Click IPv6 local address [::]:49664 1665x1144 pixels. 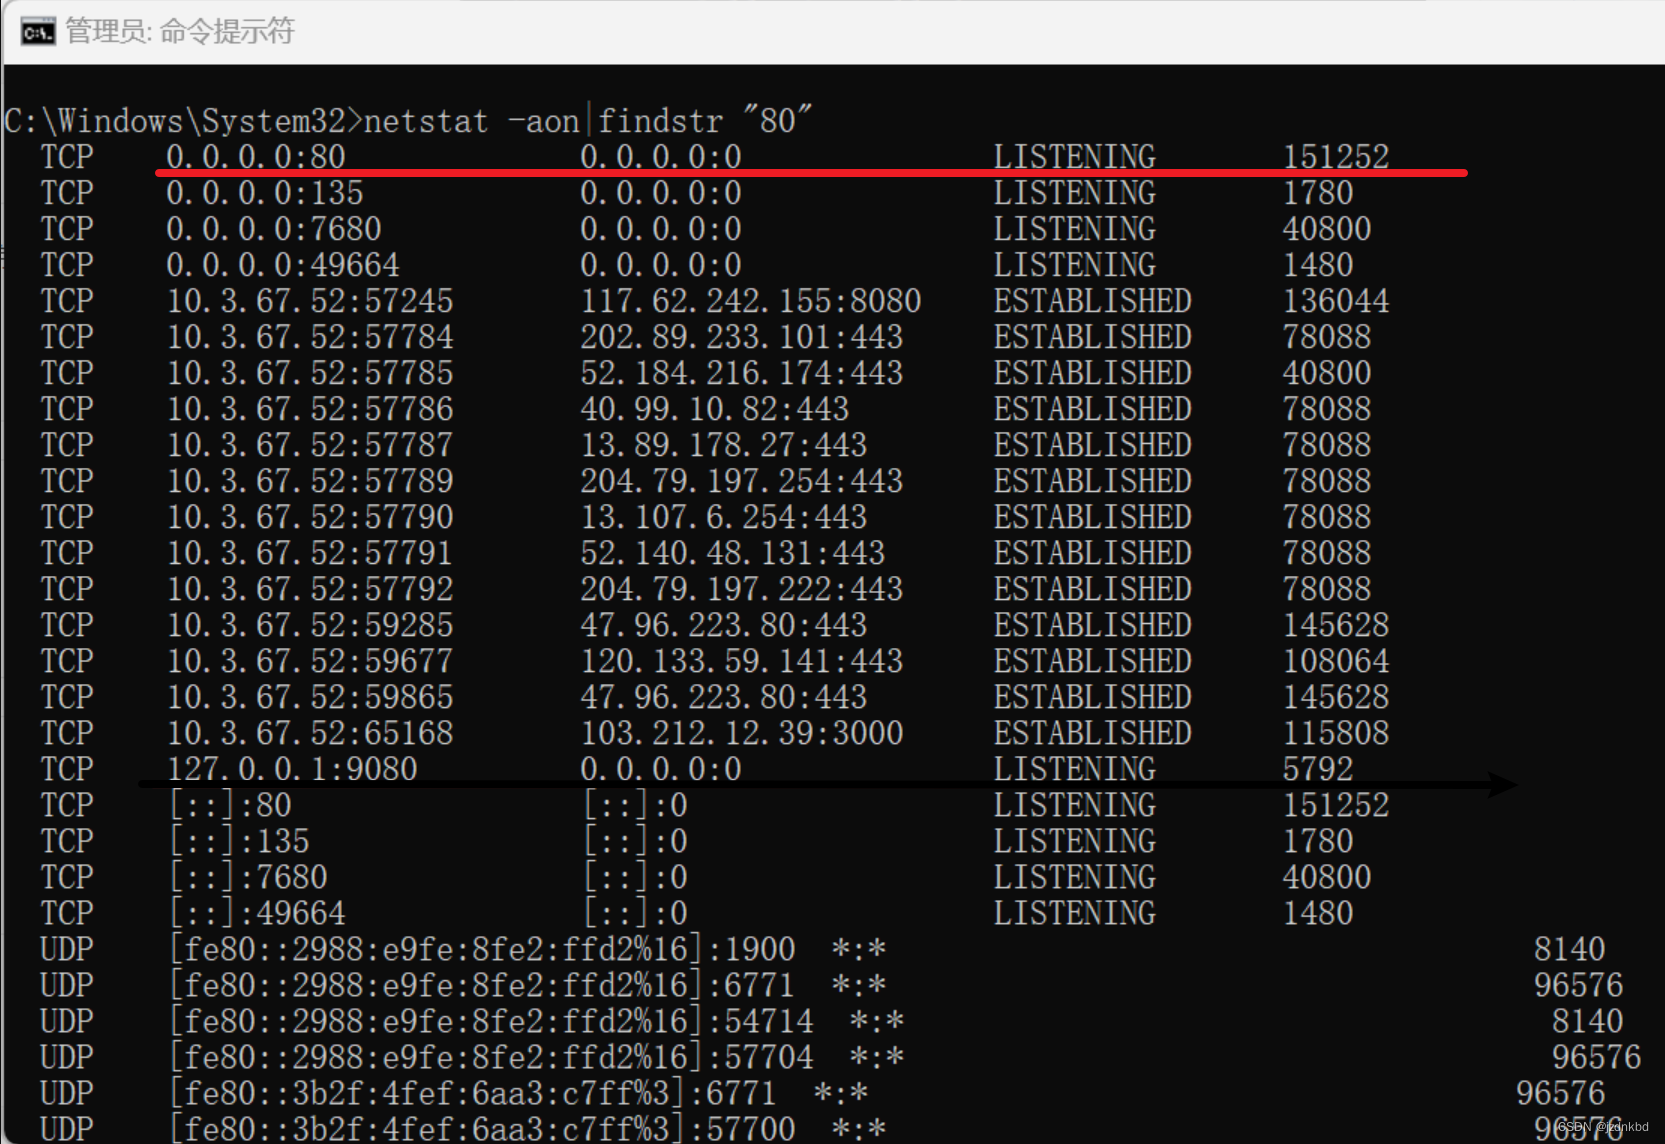(258, 913)
